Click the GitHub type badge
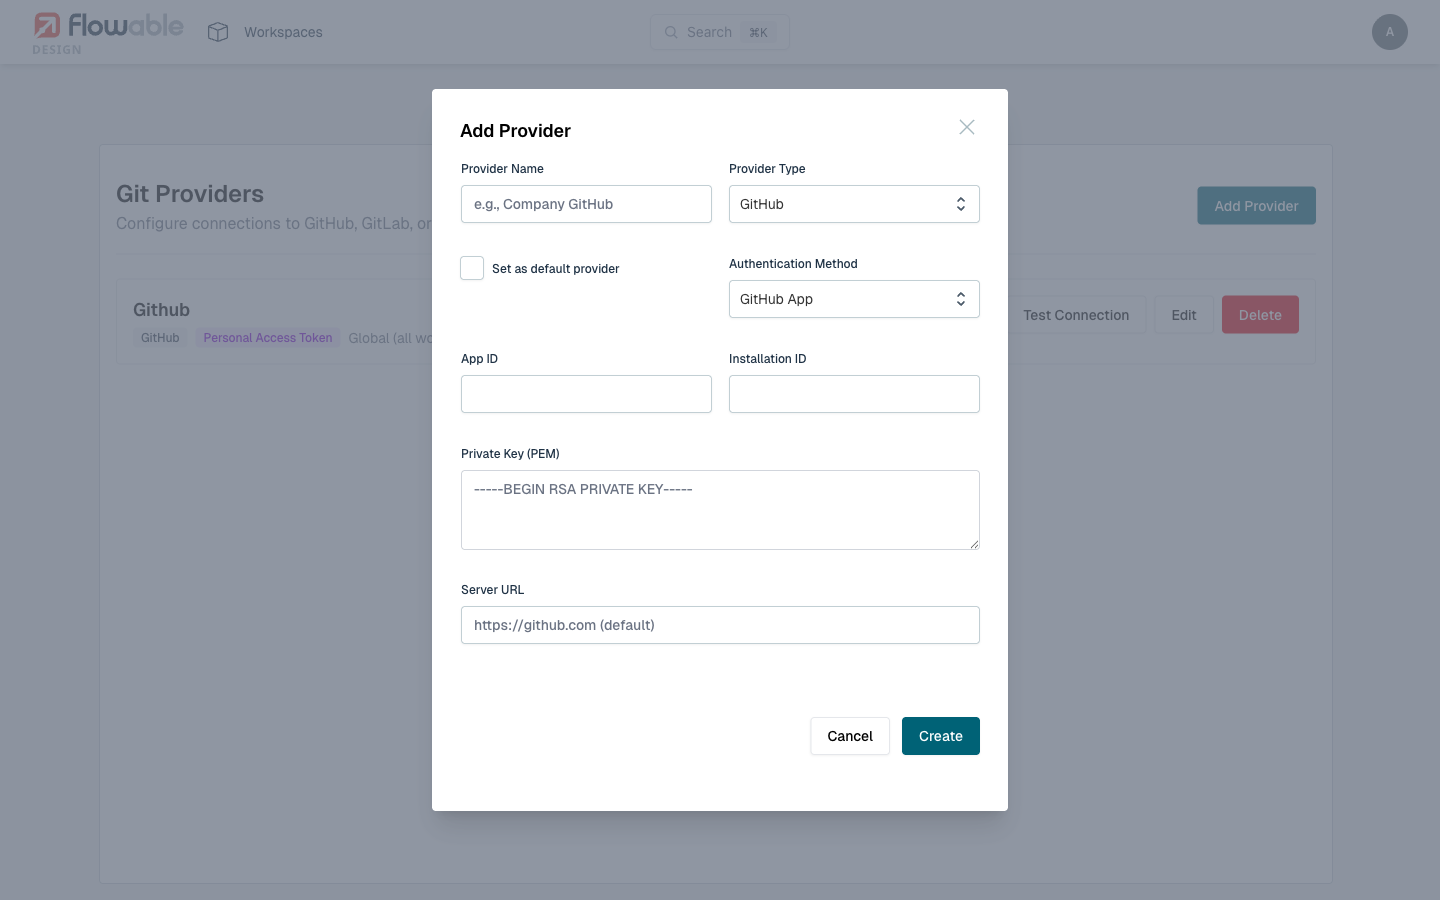The width and height of the screenshot is (1440, 900). [x=160, y=338]
